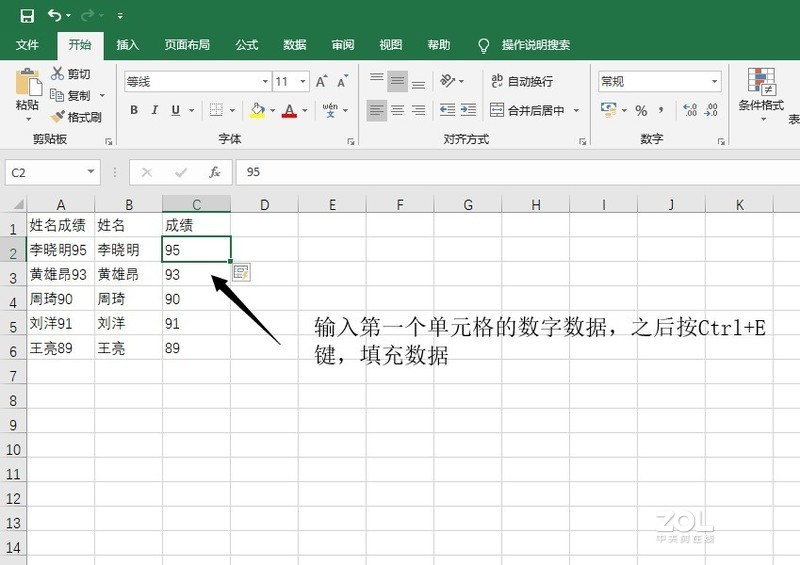Image resolution: width=800 pixels, height=565 pixels.
Task: Click the fx insert function icon
Action: tap(215, 173)
